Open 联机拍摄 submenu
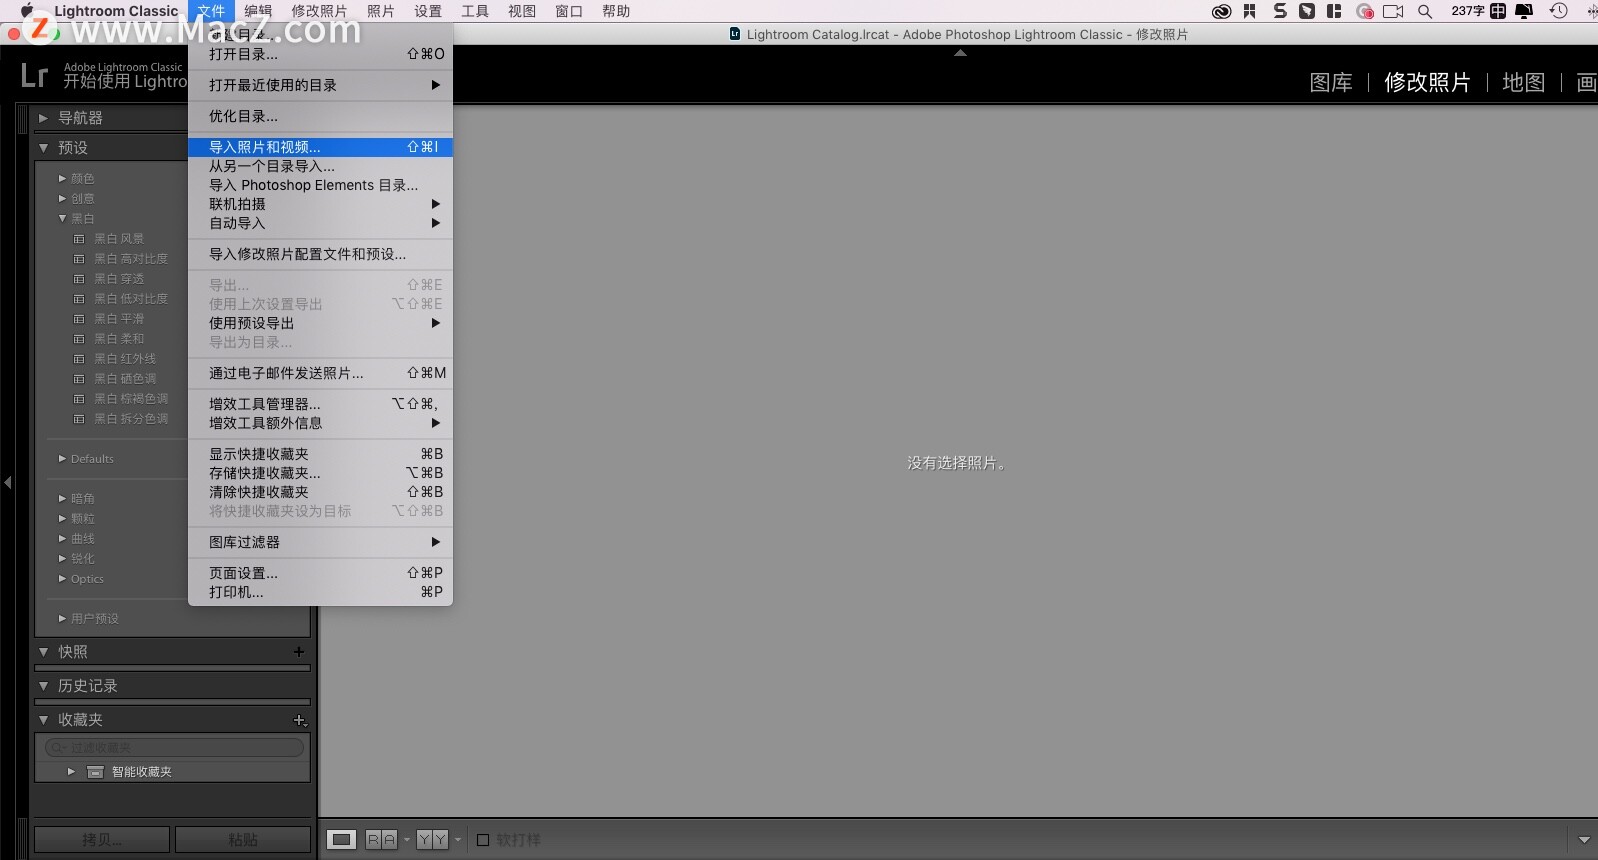Viewport: 1598px width, 860px height. click(x=320, y=204)
